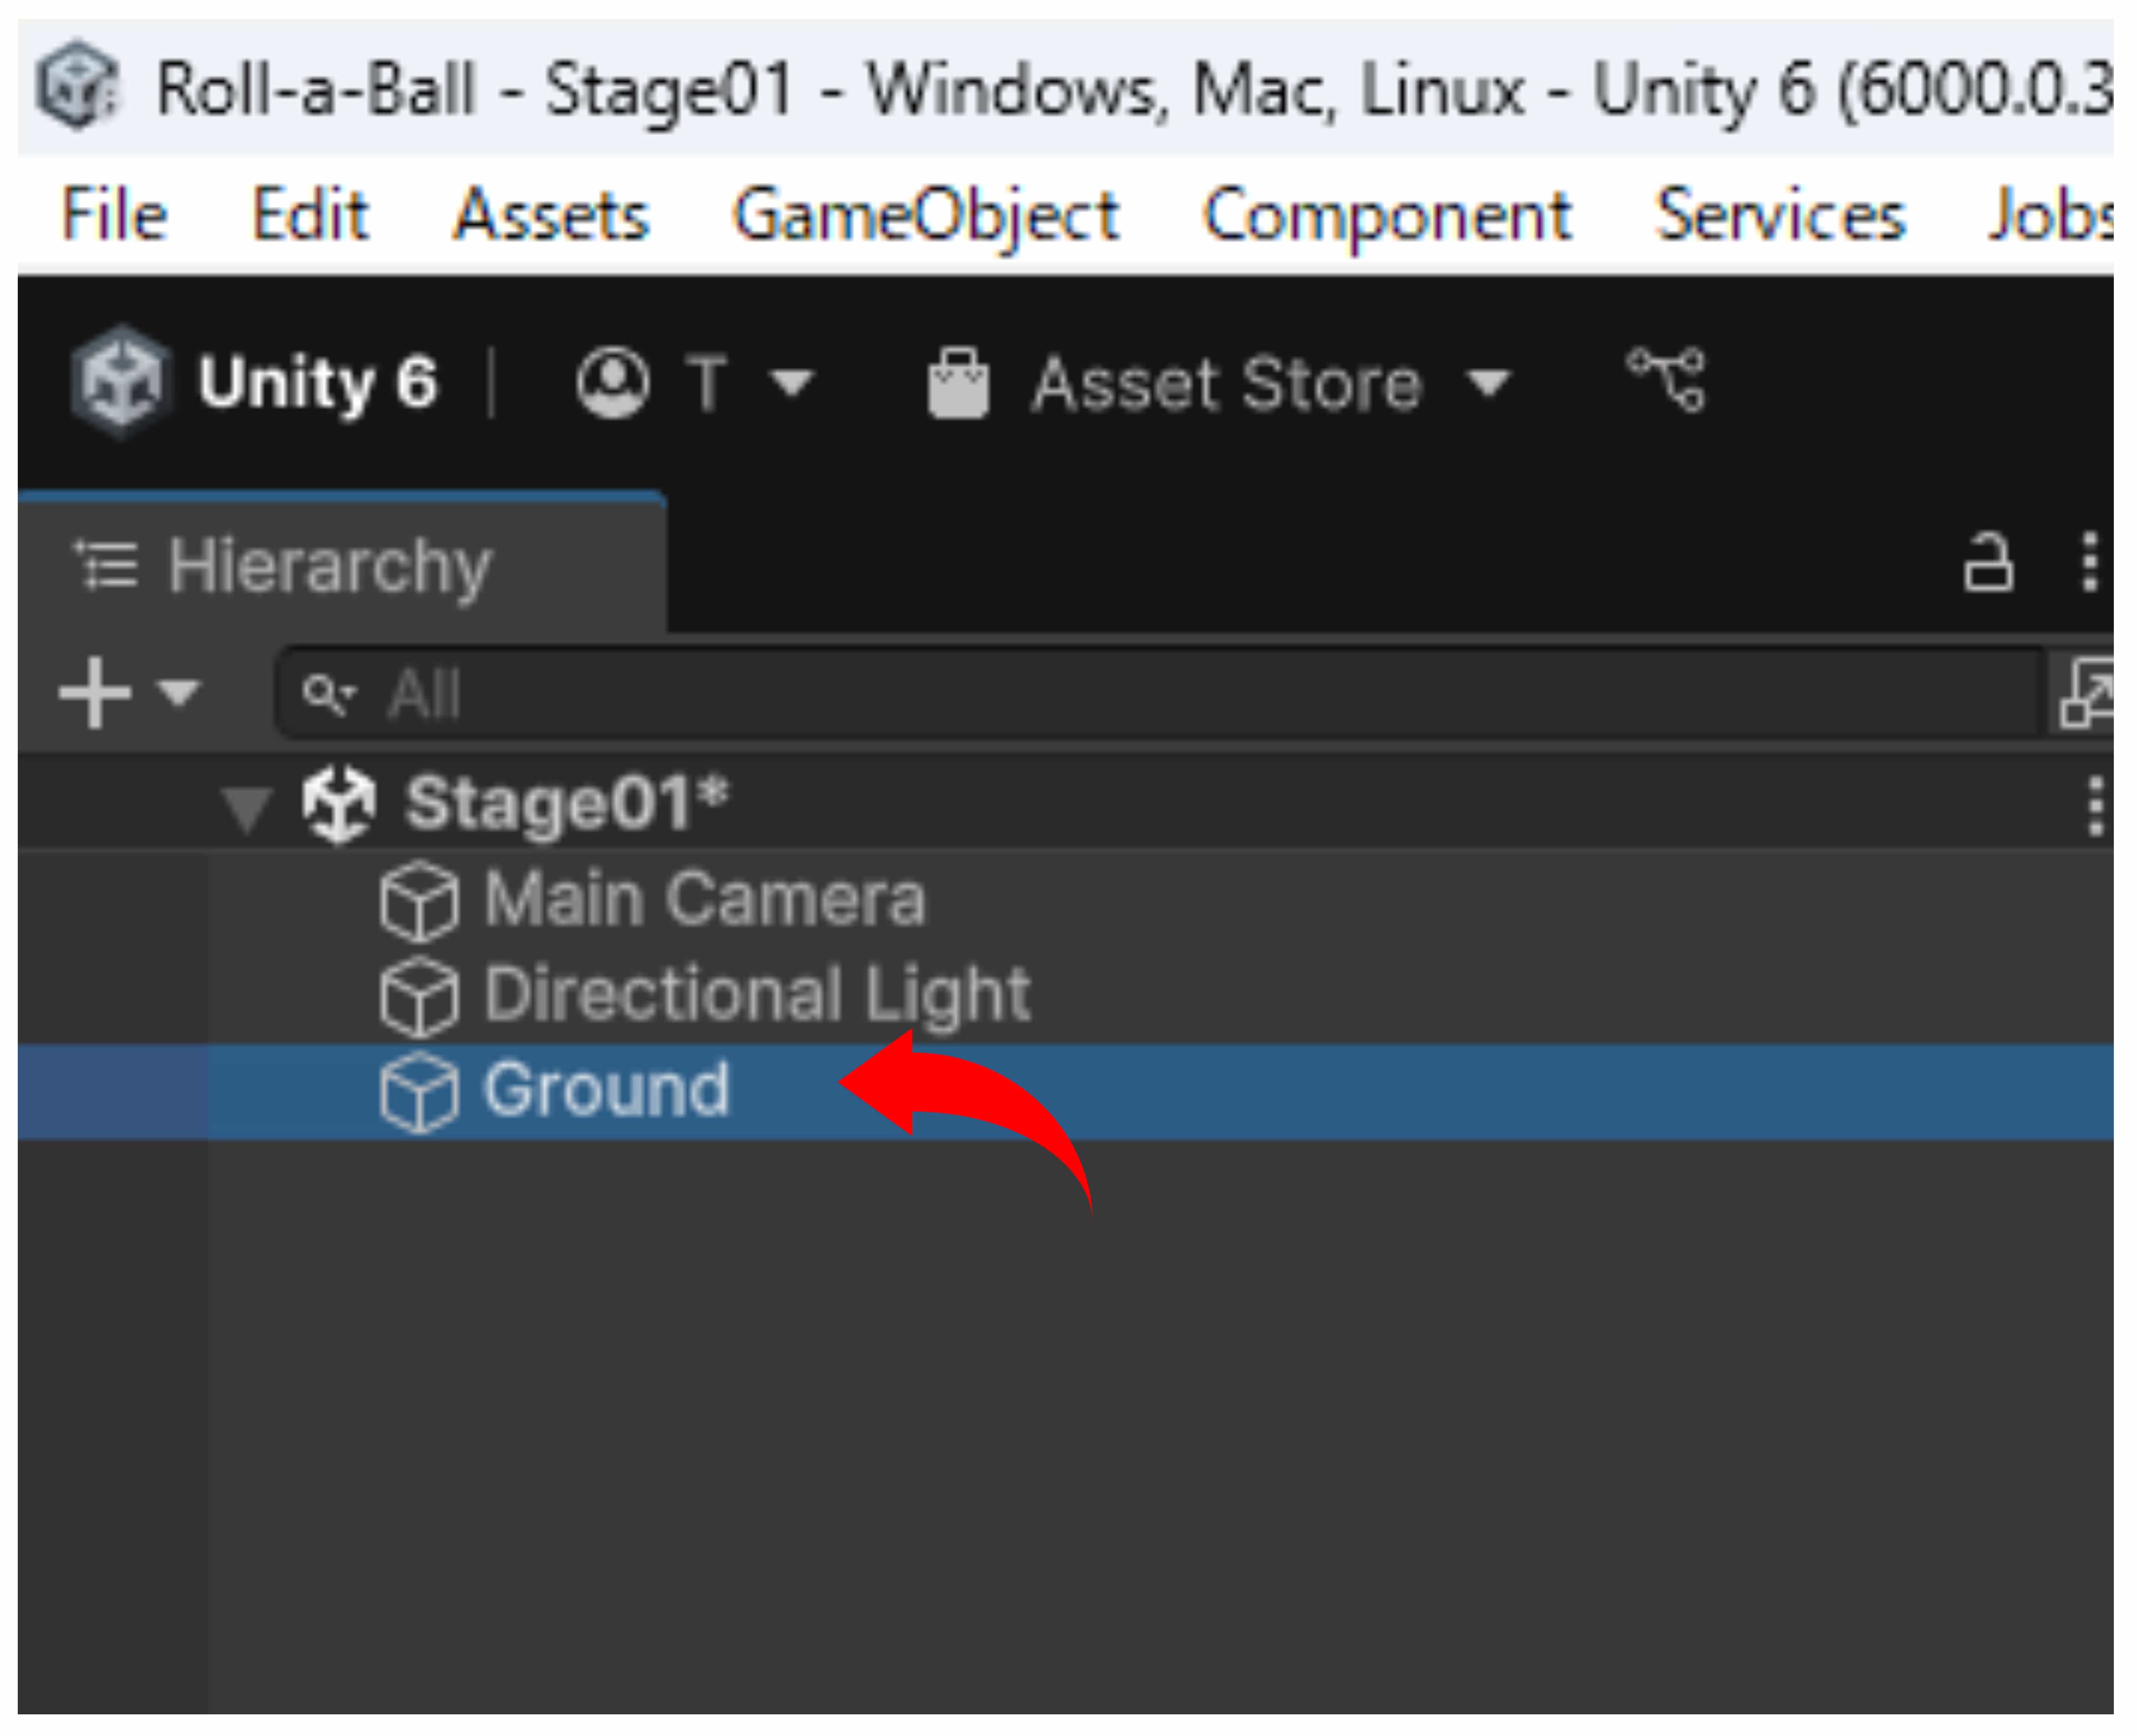This screenshot has height=1736, width=2137.
Task: Select Main Camera in the hierarchy
Action: click(704, 901)
